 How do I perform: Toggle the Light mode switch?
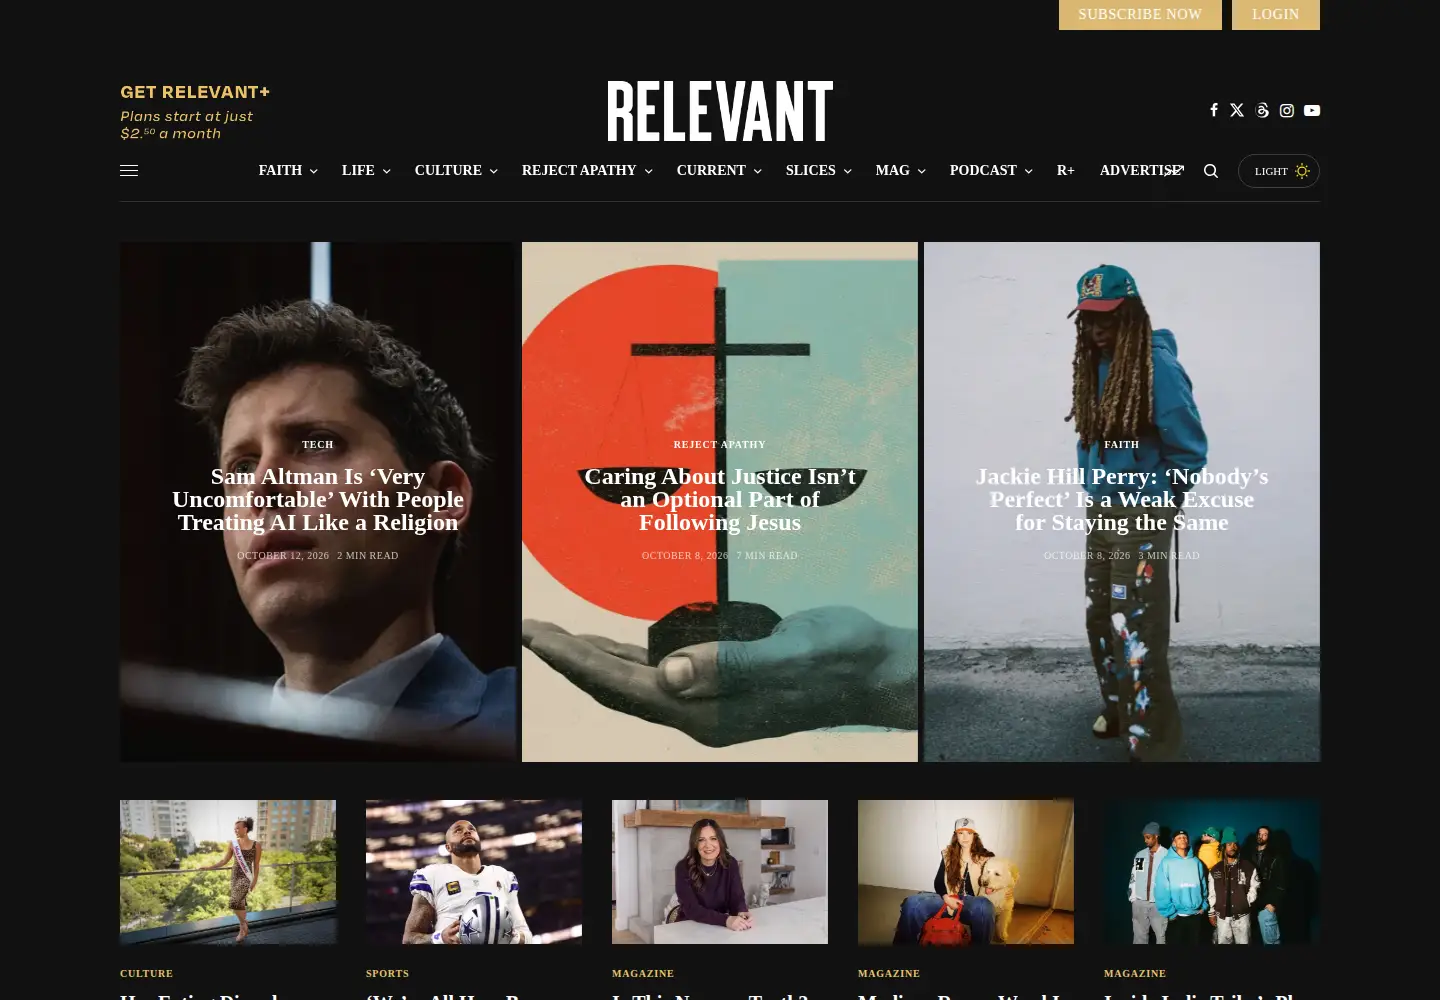tap(1279, 171)
